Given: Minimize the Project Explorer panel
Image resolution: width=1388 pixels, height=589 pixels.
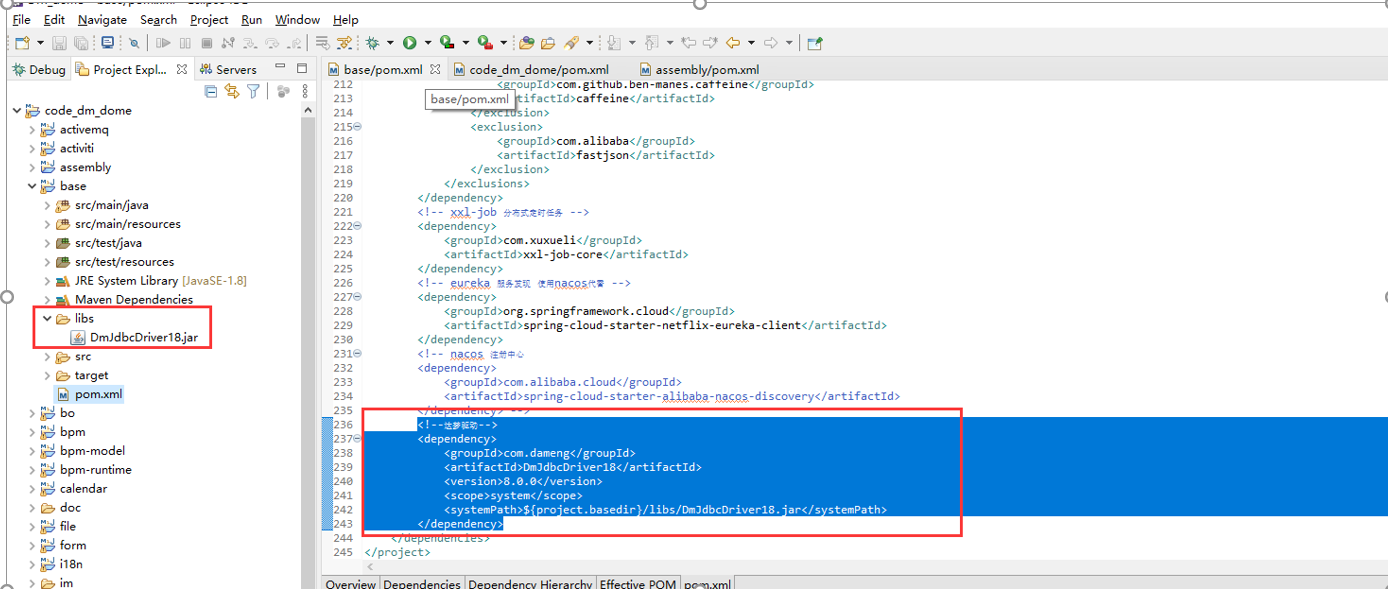Looking at the screenshot, I should pyautogui.click(x=278, y=69).
